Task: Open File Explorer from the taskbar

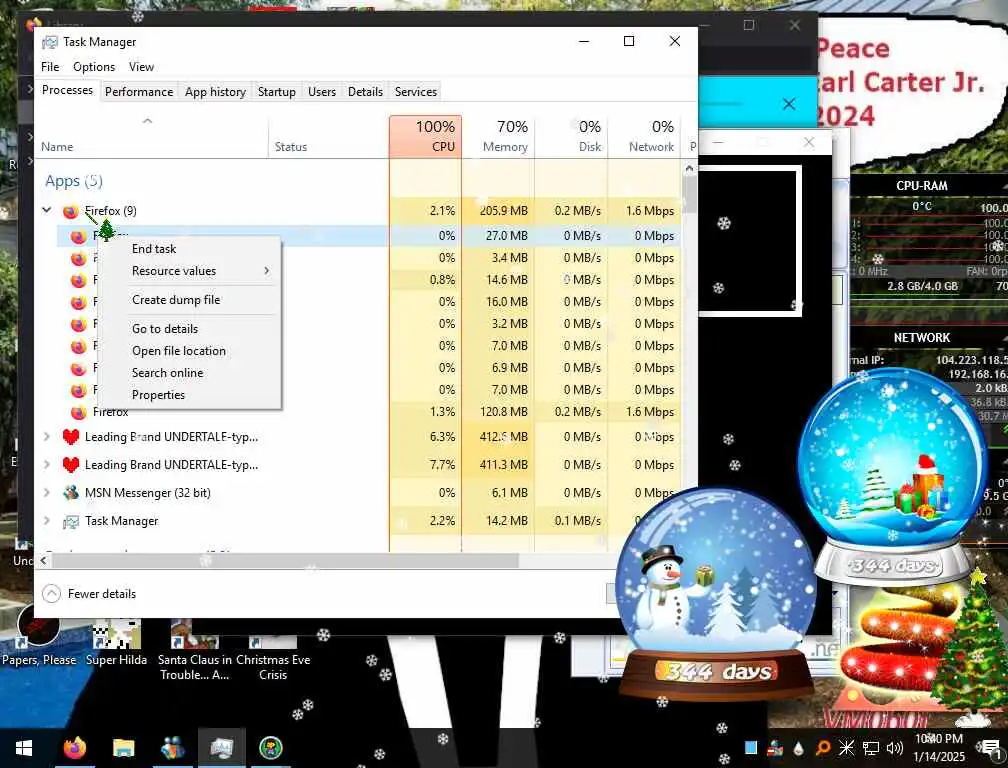Action: click(123, 748)
